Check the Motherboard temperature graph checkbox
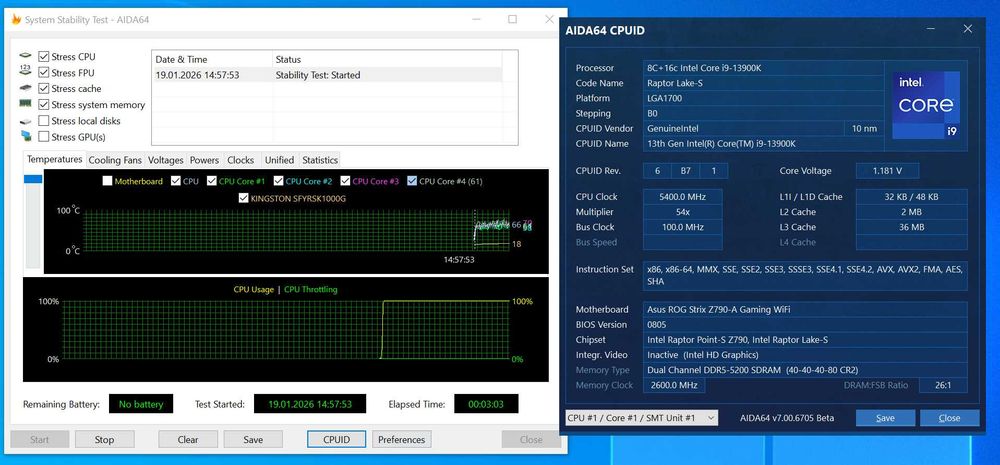 click(107, 181)
